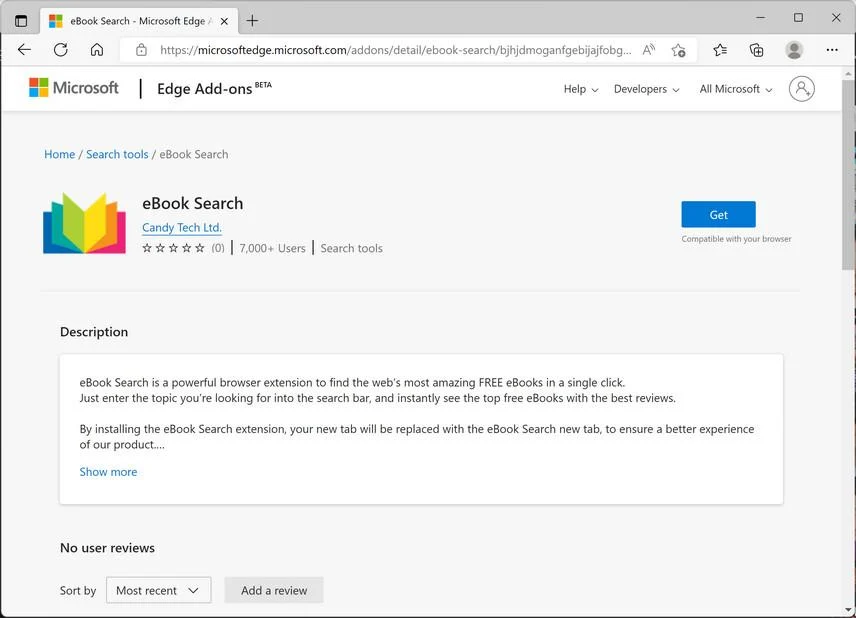Open Search tools breadcrumb link

point(117,154)
